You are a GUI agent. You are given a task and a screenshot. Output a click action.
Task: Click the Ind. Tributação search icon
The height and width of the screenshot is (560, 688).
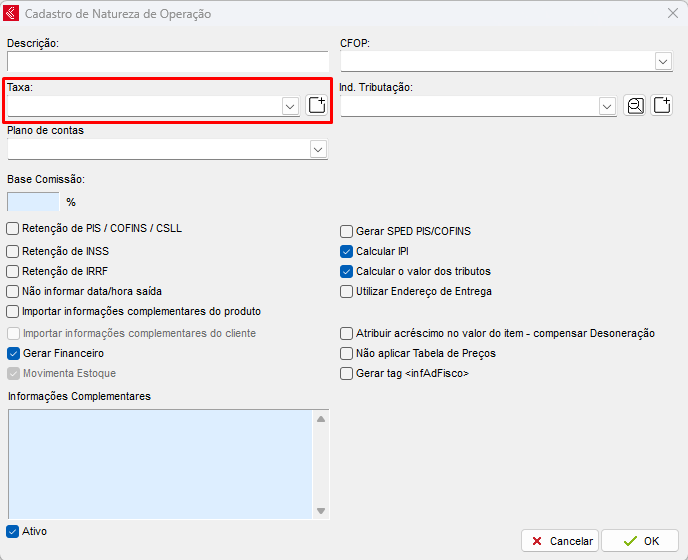click(634, 106)
